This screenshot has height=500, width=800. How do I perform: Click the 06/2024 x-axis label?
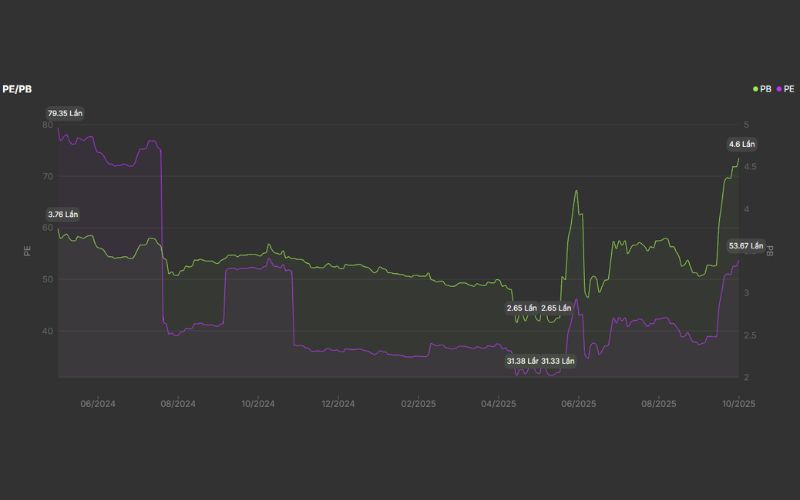[x=98, y=404]
